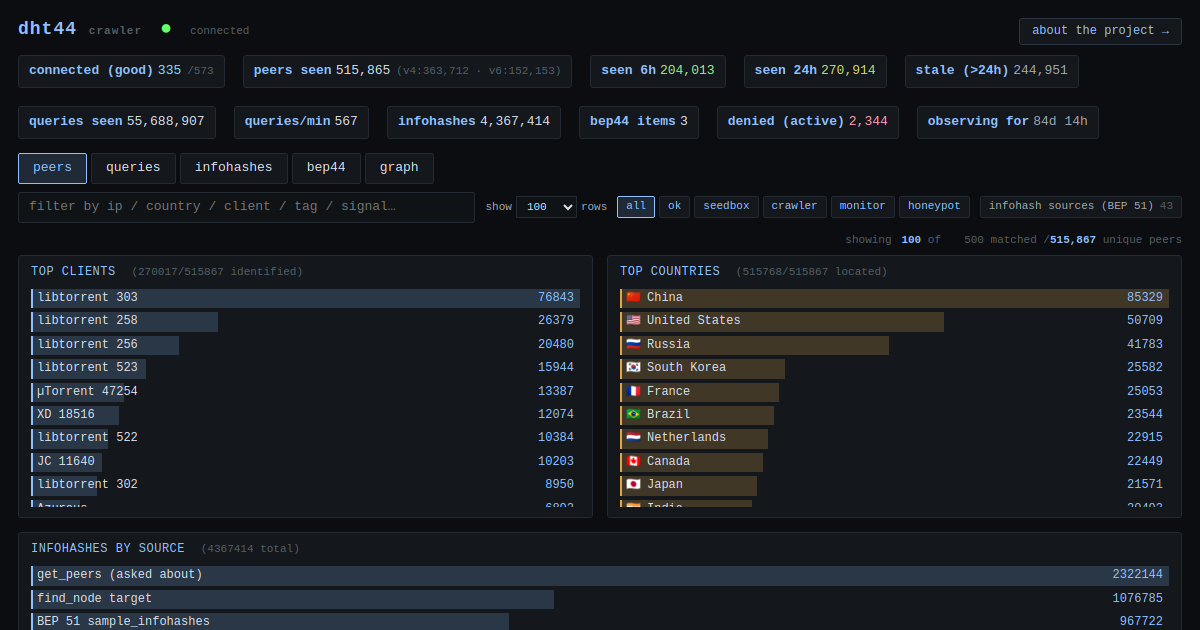Image resolution: width=1200 pixels, height=630 pixels.
Task: Toggle infohash sources (BEP 51) filter
Action: pyautogui.click(x=1081, y=207)
